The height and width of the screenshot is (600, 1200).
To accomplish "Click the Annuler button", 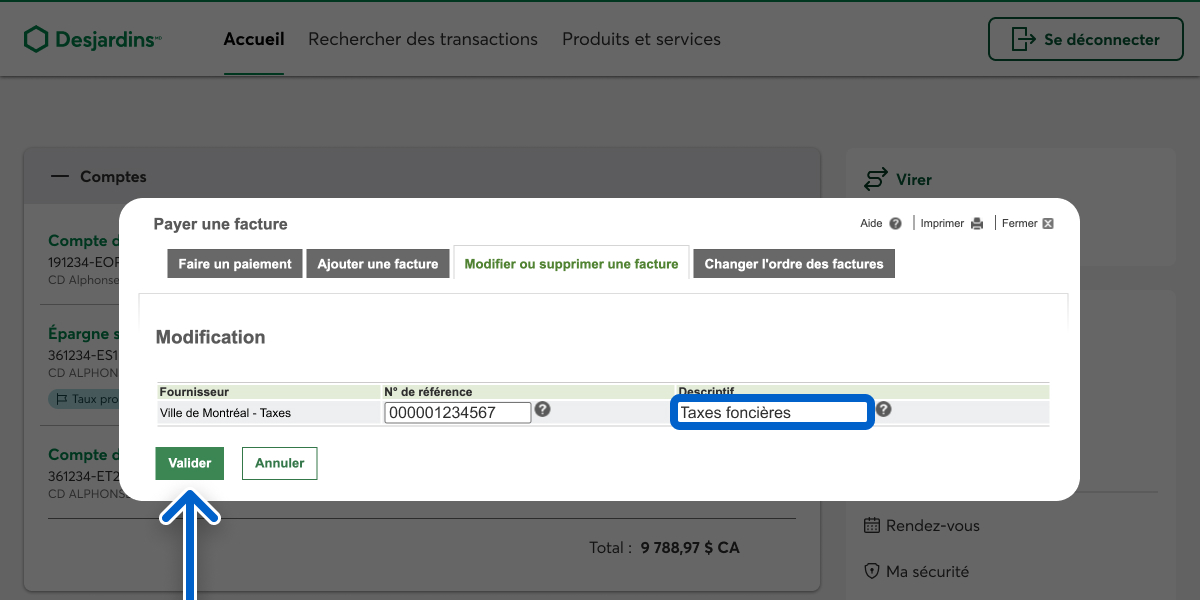I will 279,463.
